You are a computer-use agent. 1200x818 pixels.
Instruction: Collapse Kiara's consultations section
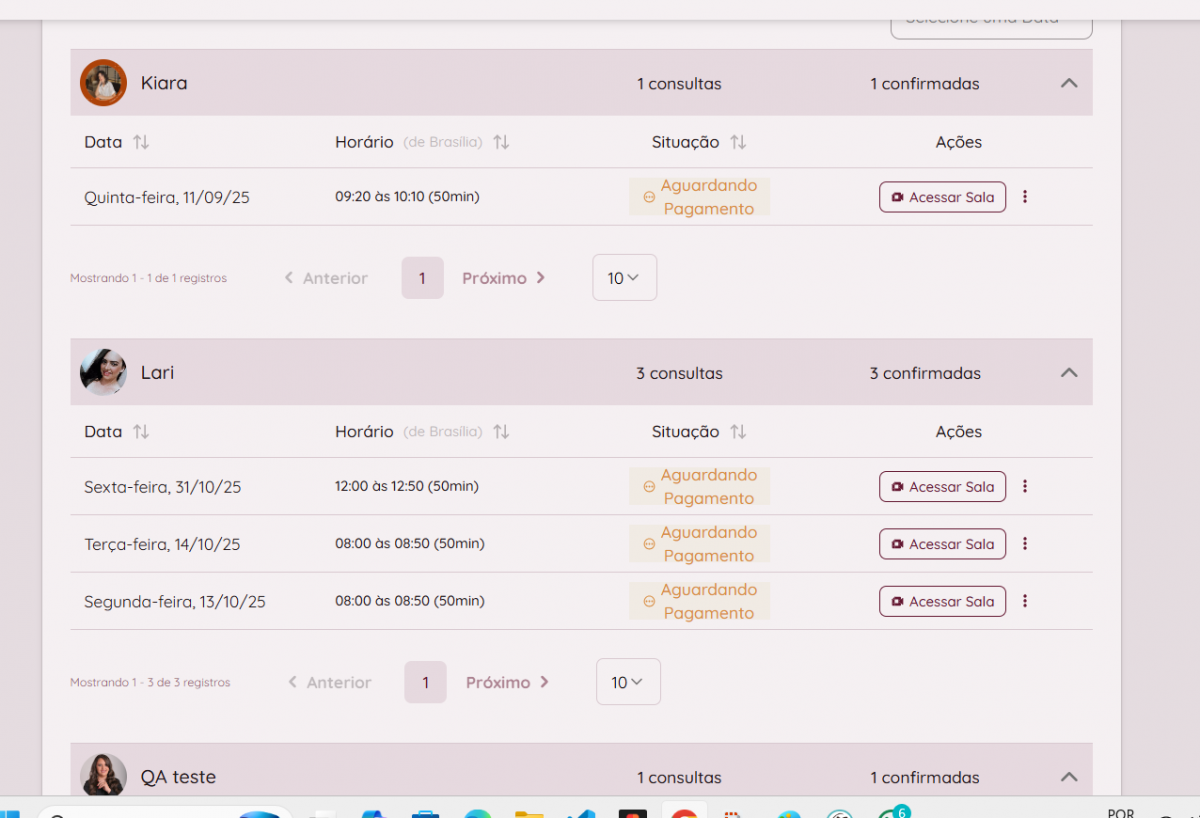[1069, 83]
